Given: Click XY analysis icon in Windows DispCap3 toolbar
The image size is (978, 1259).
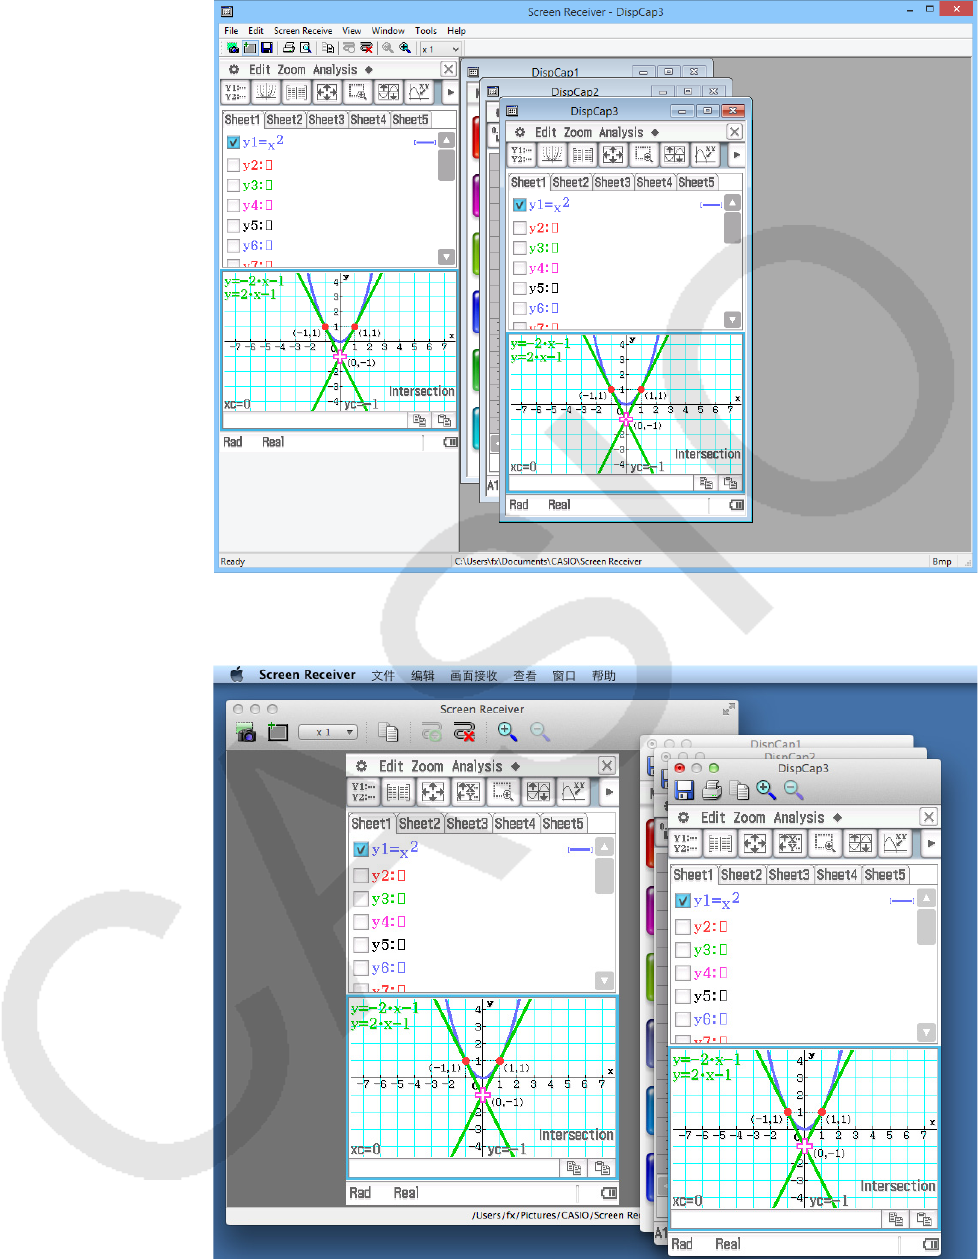Looking at the screenshot, I should click(706, 155).
